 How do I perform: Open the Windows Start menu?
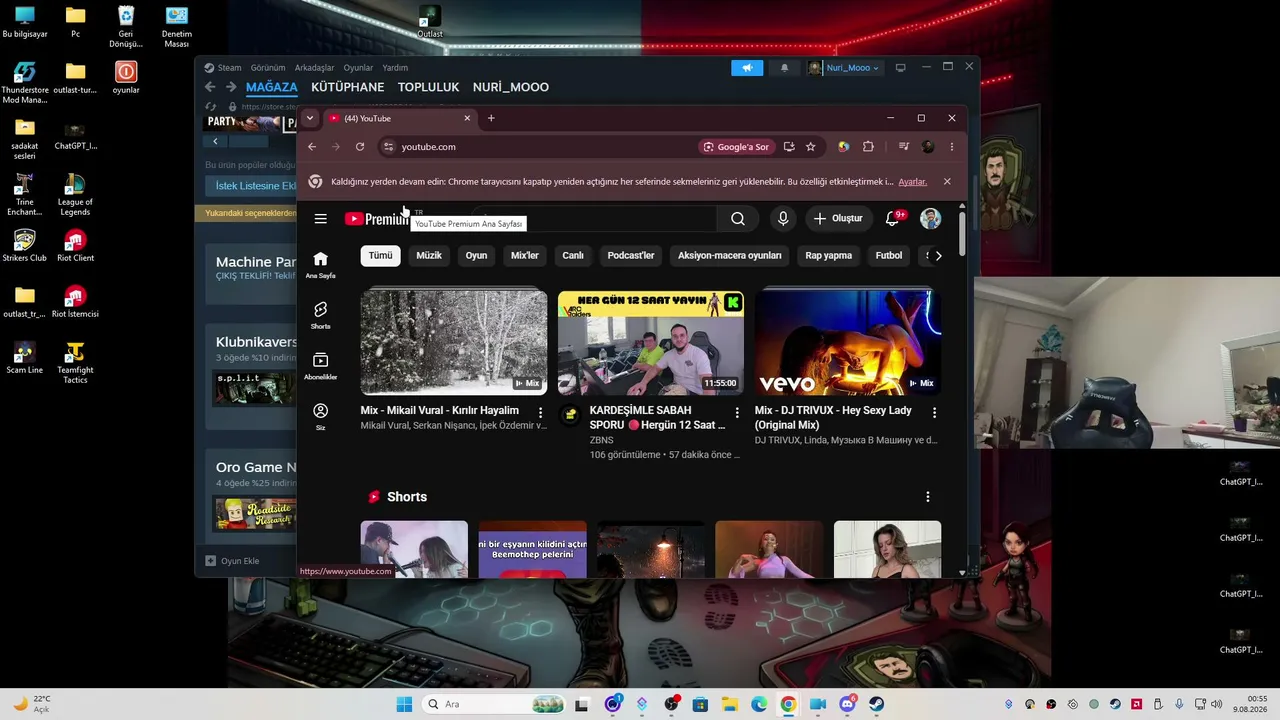pyautogui.click(x=404, y=704)
